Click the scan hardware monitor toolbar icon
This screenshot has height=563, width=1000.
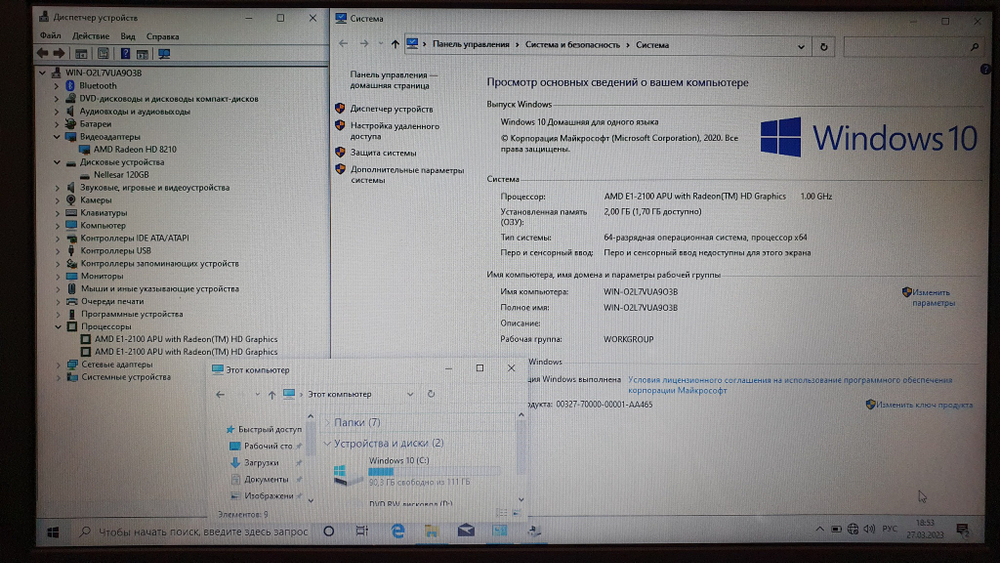(x=164, y=54)
